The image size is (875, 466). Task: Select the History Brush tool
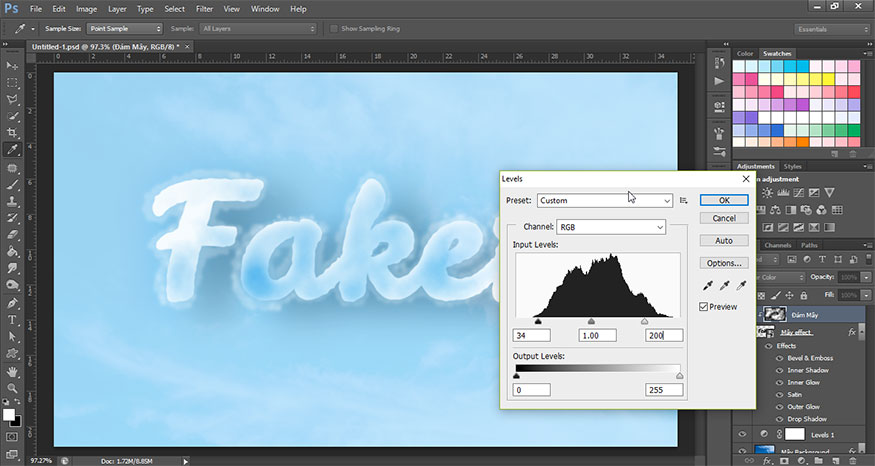tap(12, 218)
